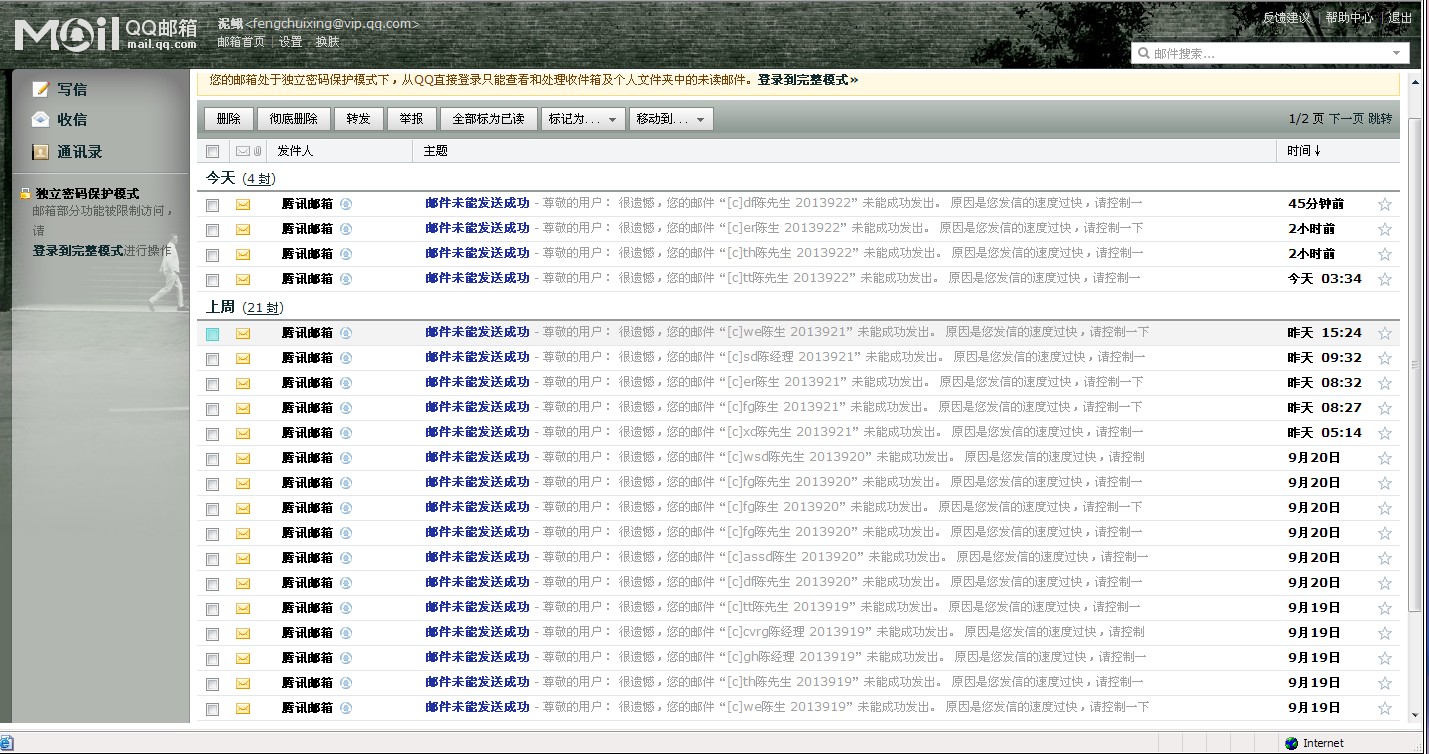Star the email from 昨天 15:24
This screenshot has width=1429, height=754.
[1384, 333]
